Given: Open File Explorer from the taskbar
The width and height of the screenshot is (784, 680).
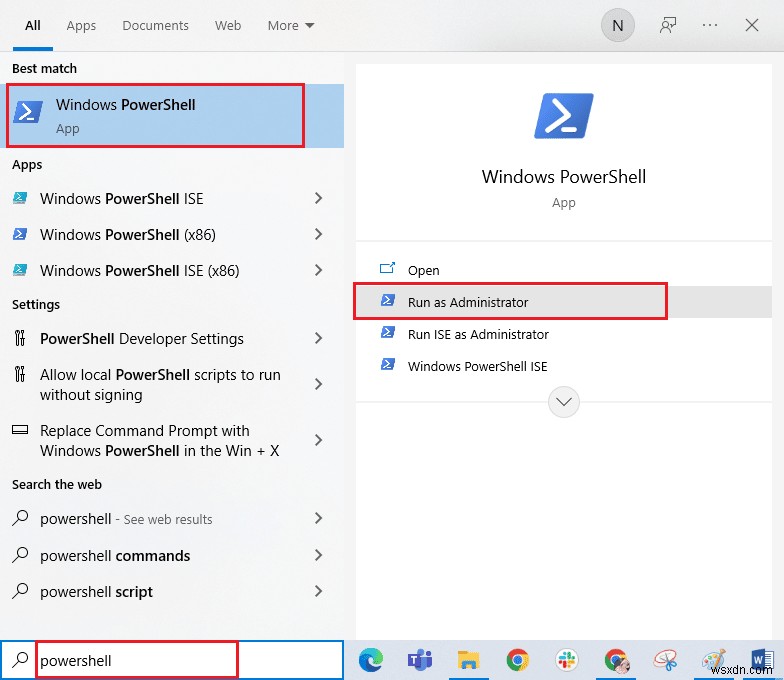Looking at the screenshot, I should (468, 660).
